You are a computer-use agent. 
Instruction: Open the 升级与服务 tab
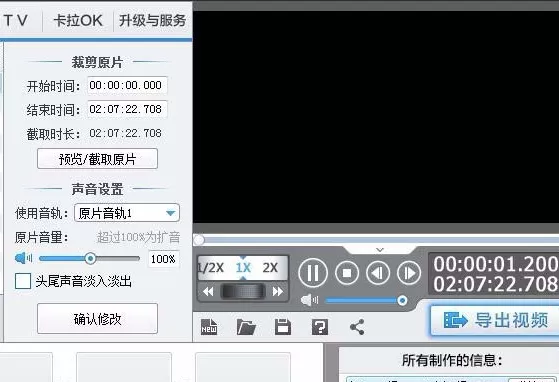153,20
